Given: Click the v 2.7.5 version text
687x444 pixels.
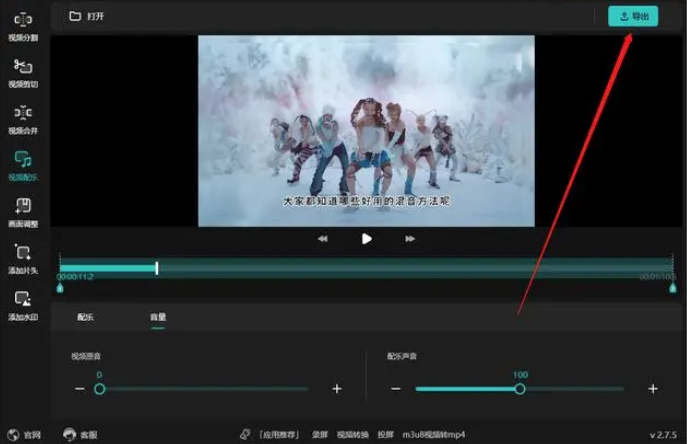Looking at the screenshot, I should (x=663, y=435).
